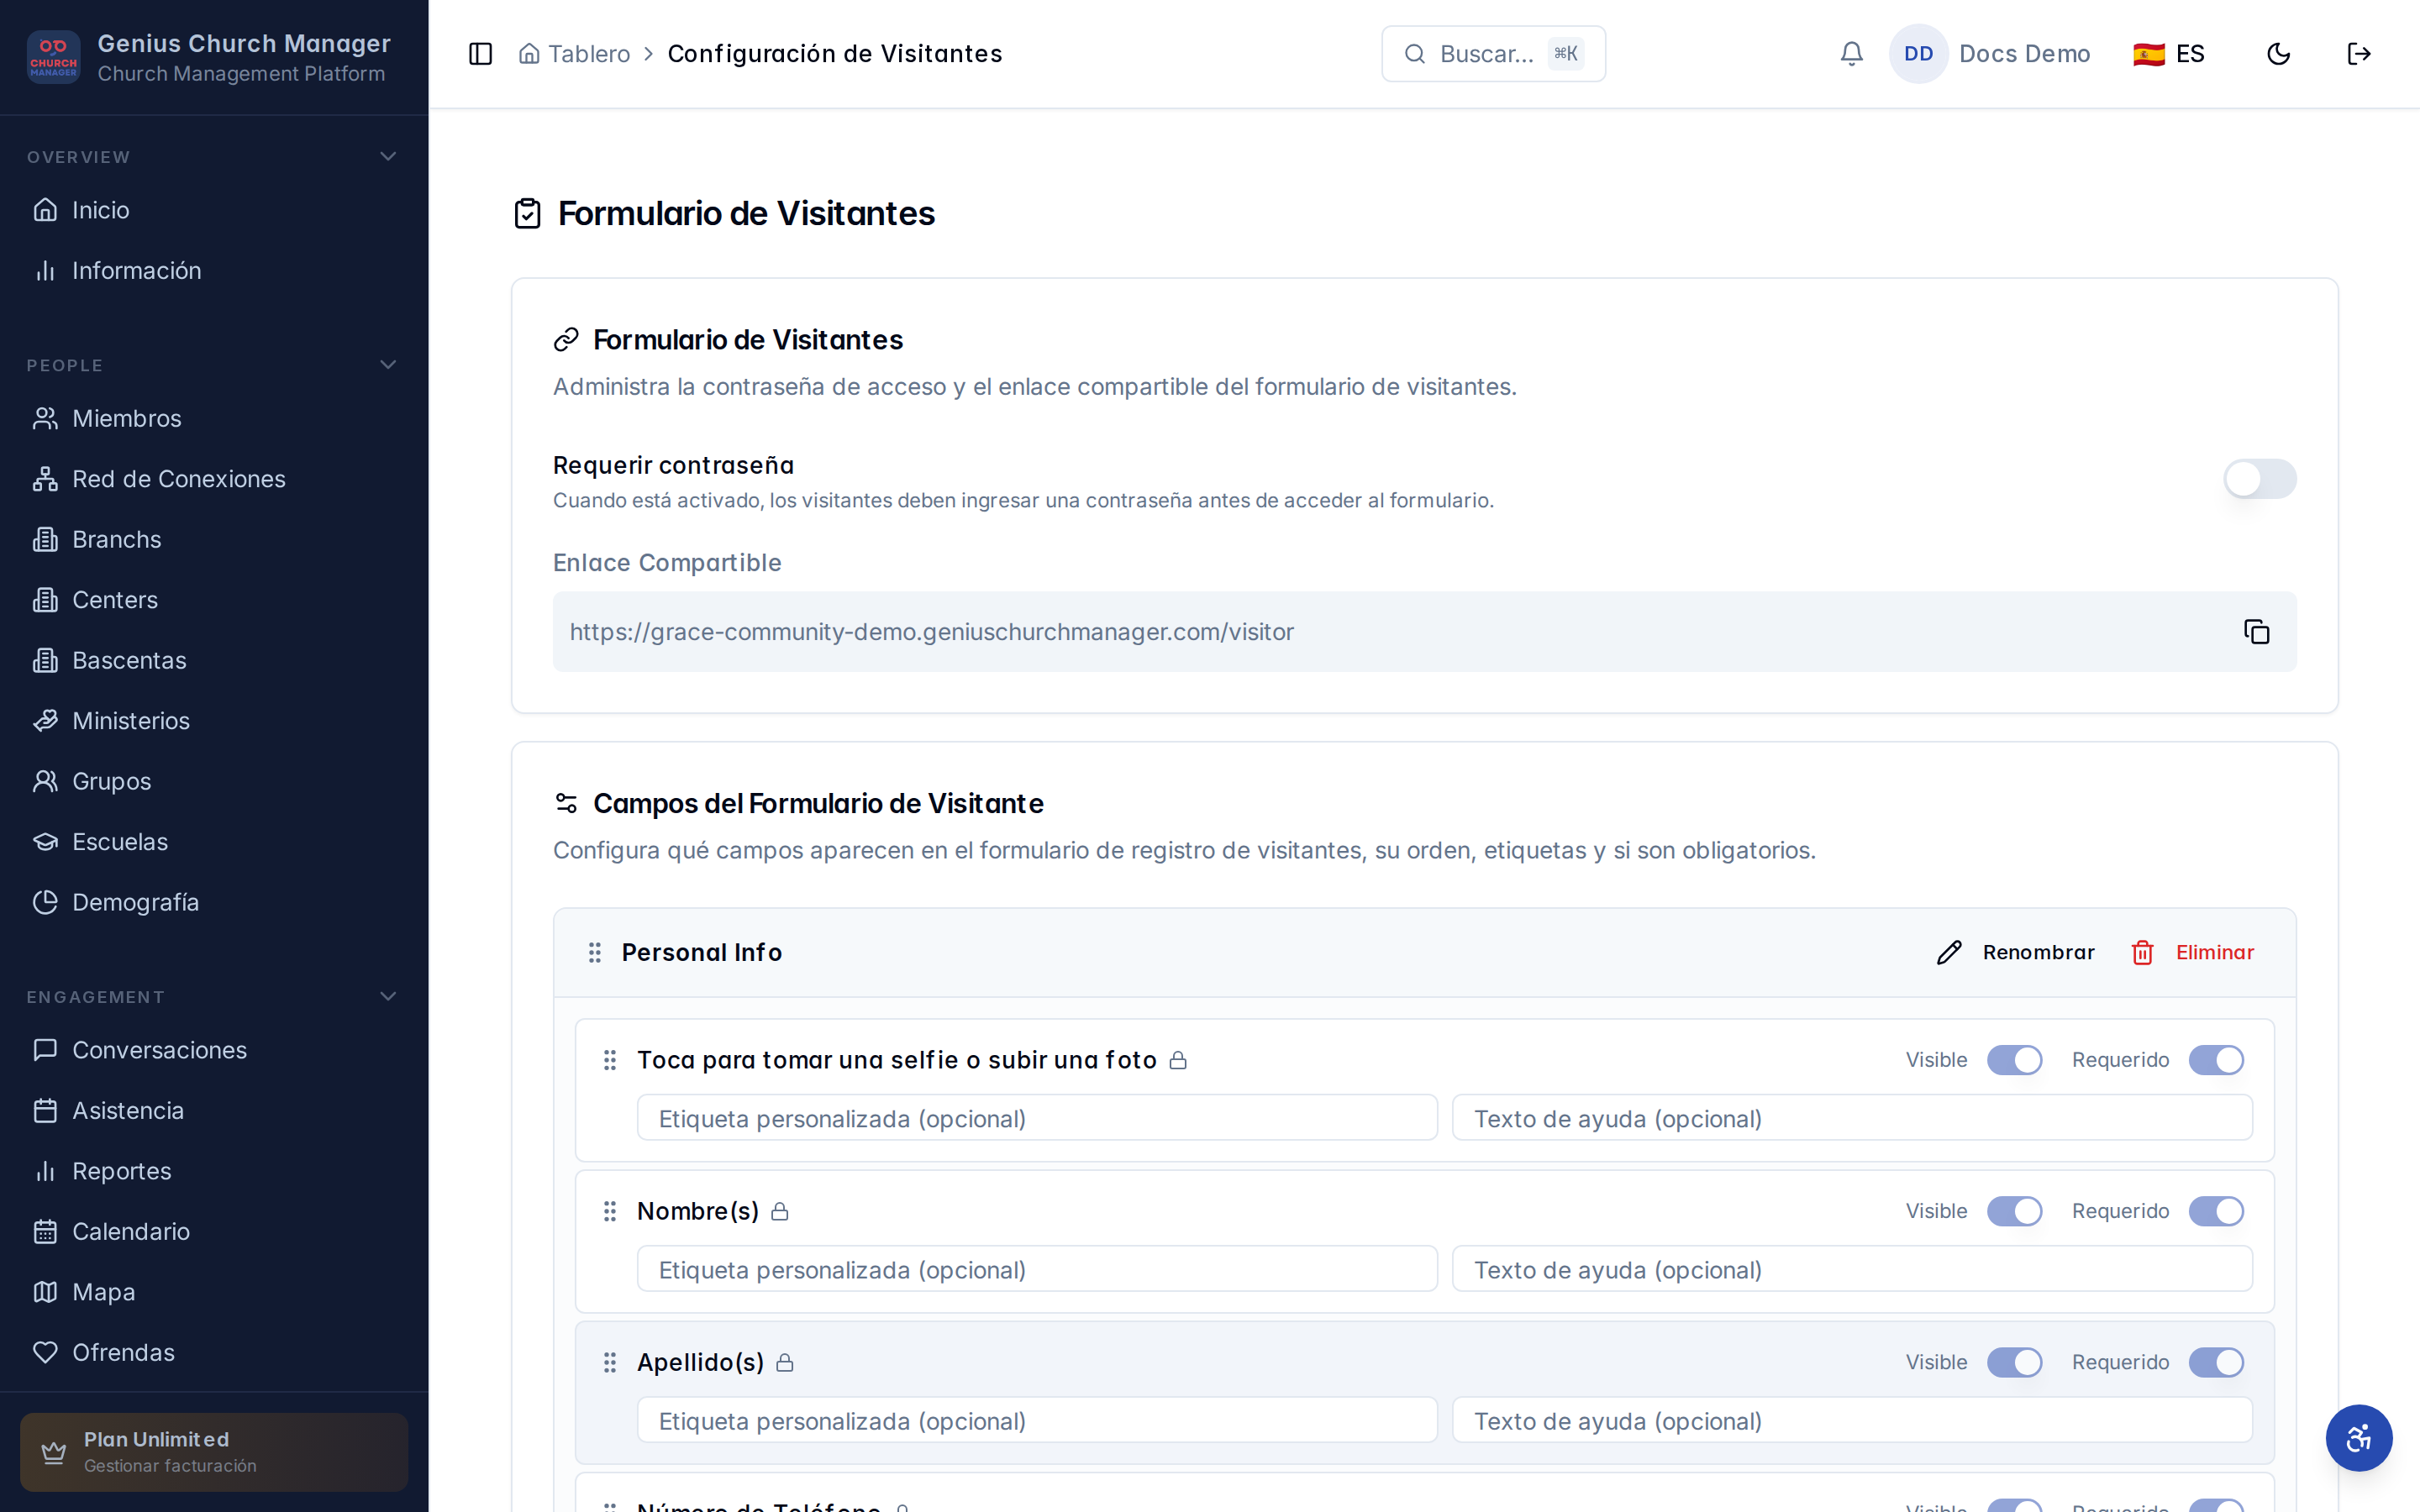Image resolution: width=2420 pixels, height=1512 pixels.
Task: Click the Genius Church Manager logo
Action: pos(54,57)
